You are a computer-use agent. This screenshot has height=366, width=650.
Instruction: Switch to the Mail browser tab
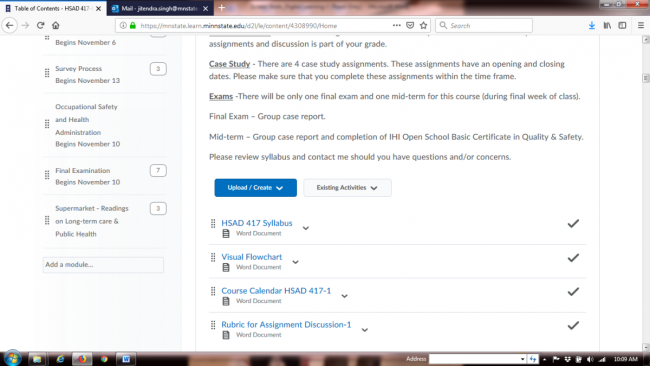point(160,8)
